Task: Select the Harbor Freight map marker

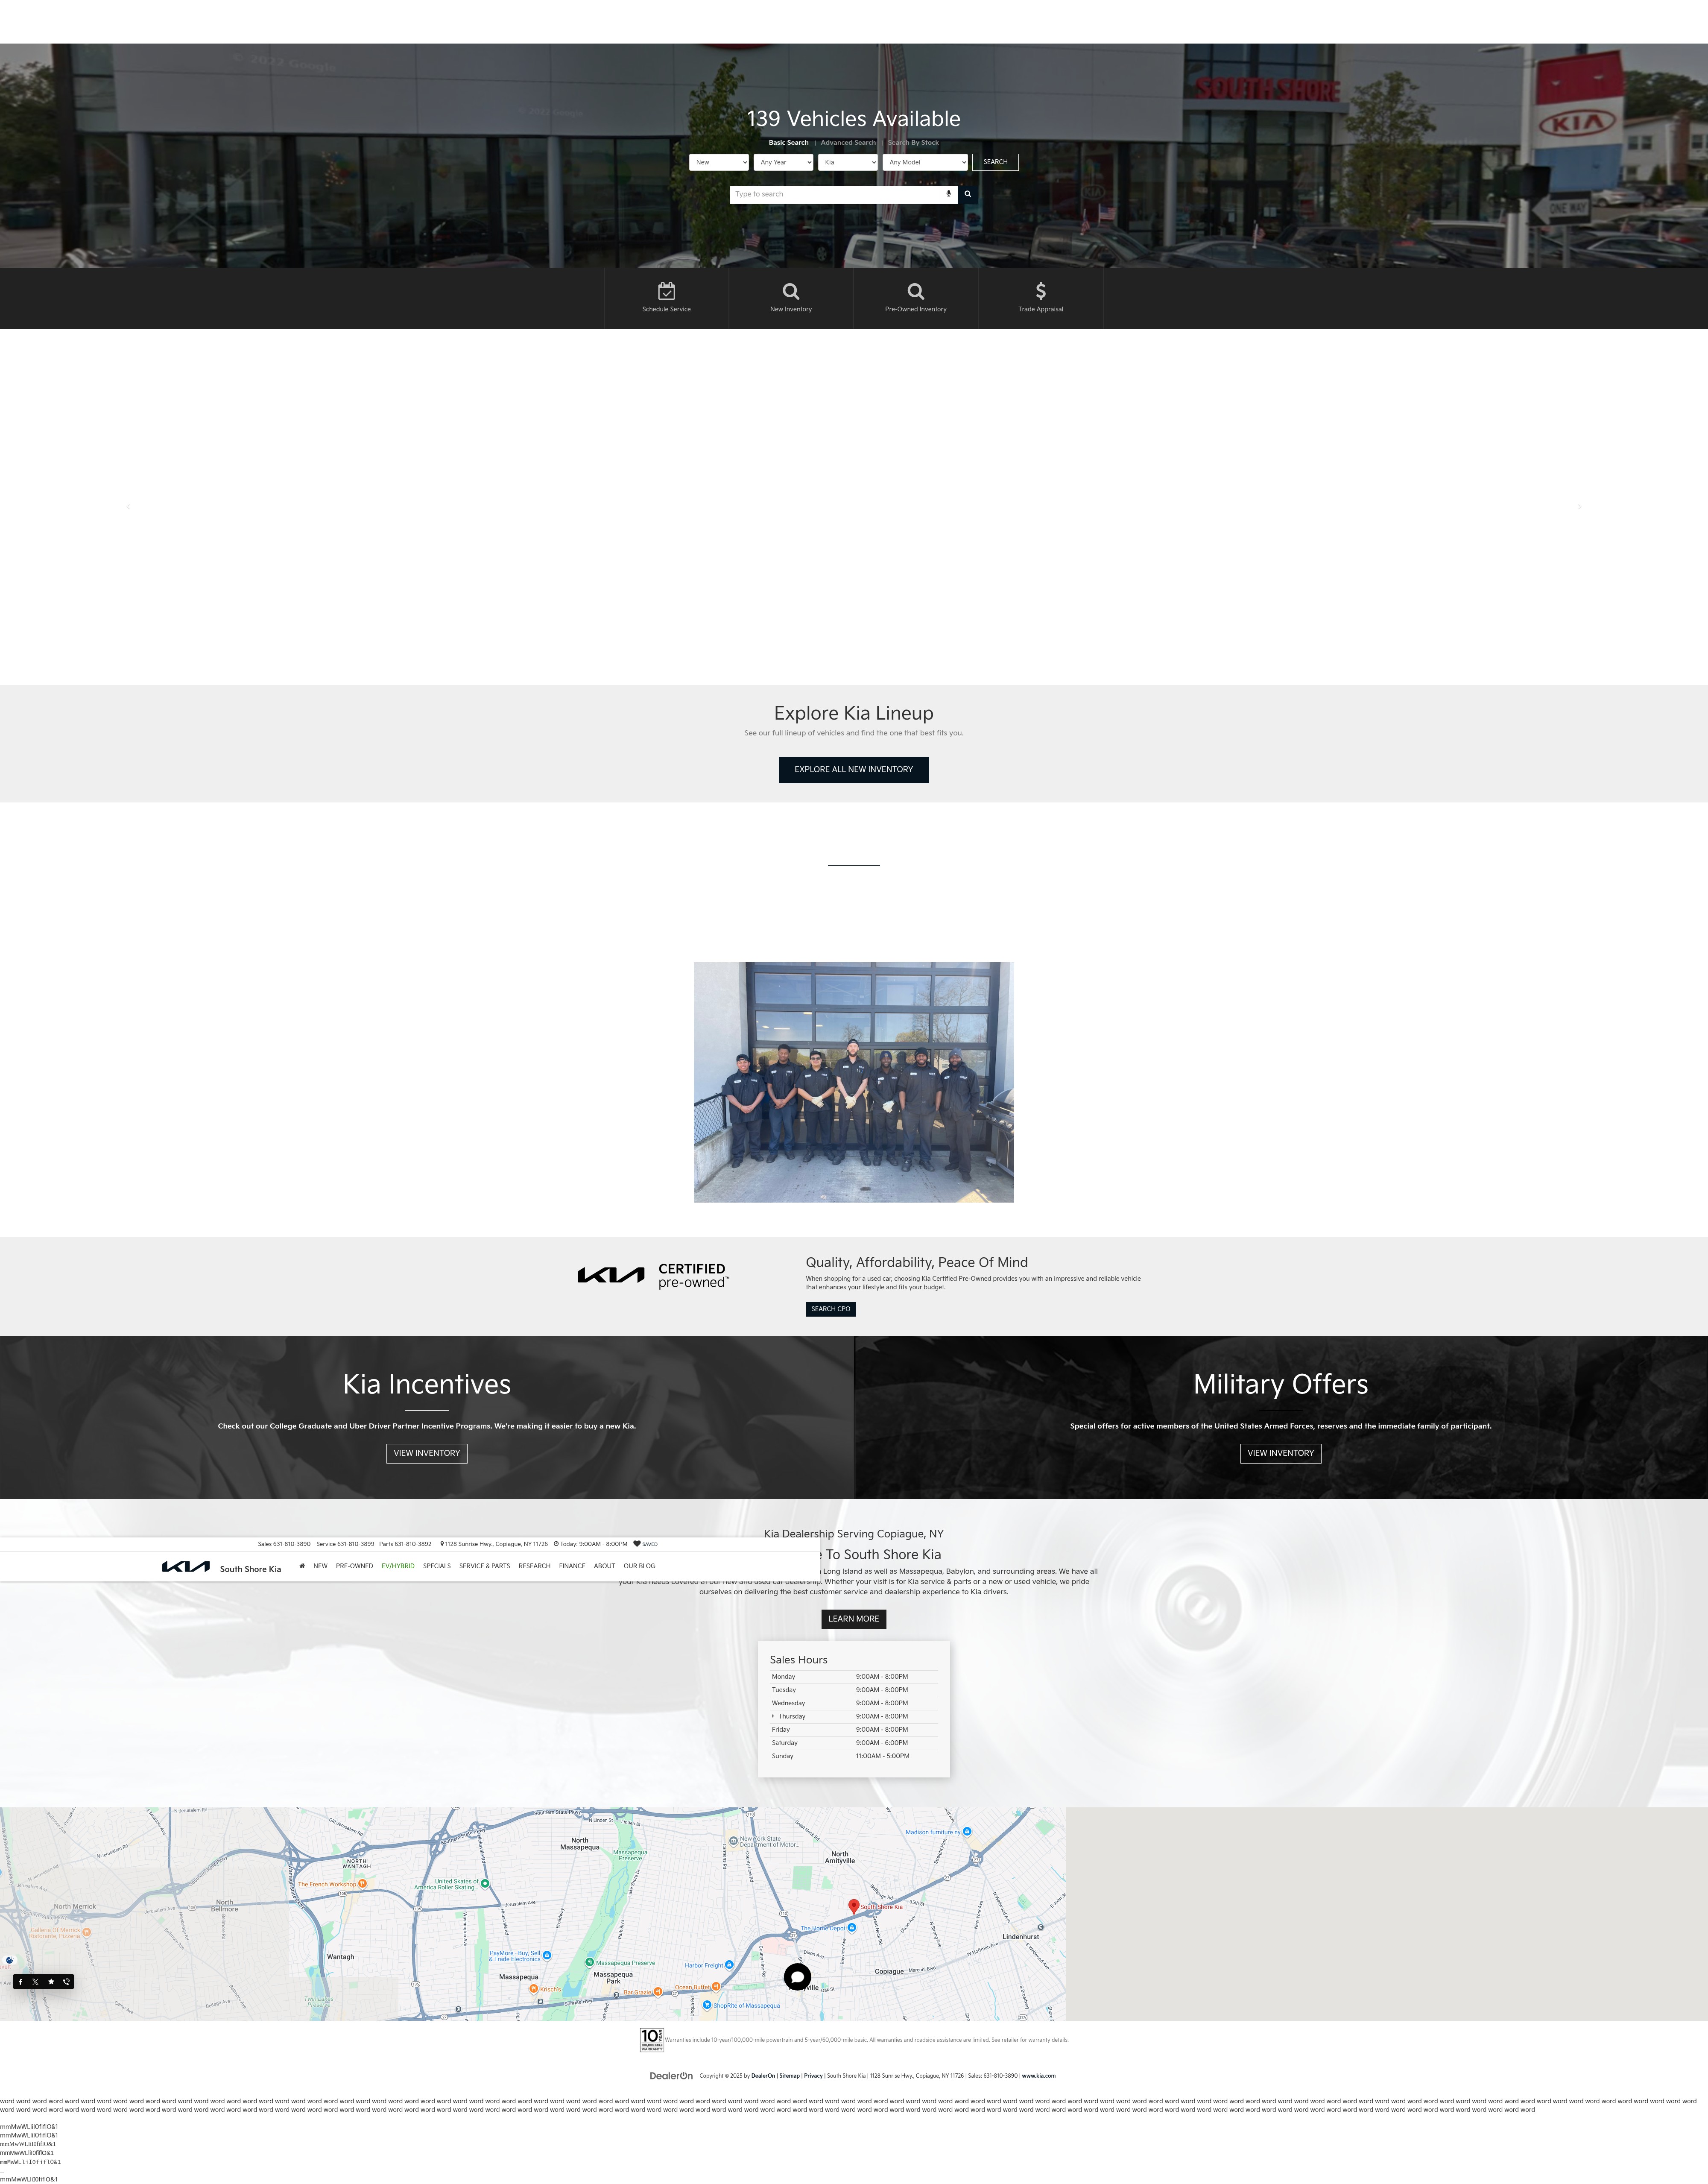Action: (729, 1965)
